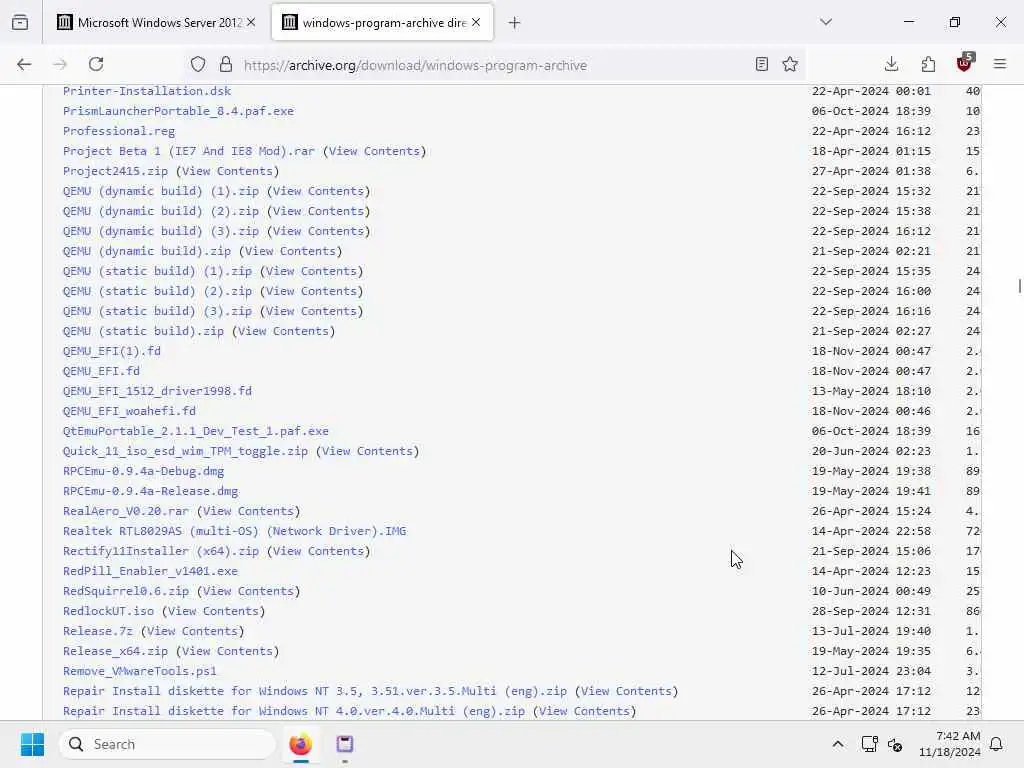The image size is (1024, 768).
Task: Open notifications bell icon
Action: pyautogui.click(x=996, y=744)
